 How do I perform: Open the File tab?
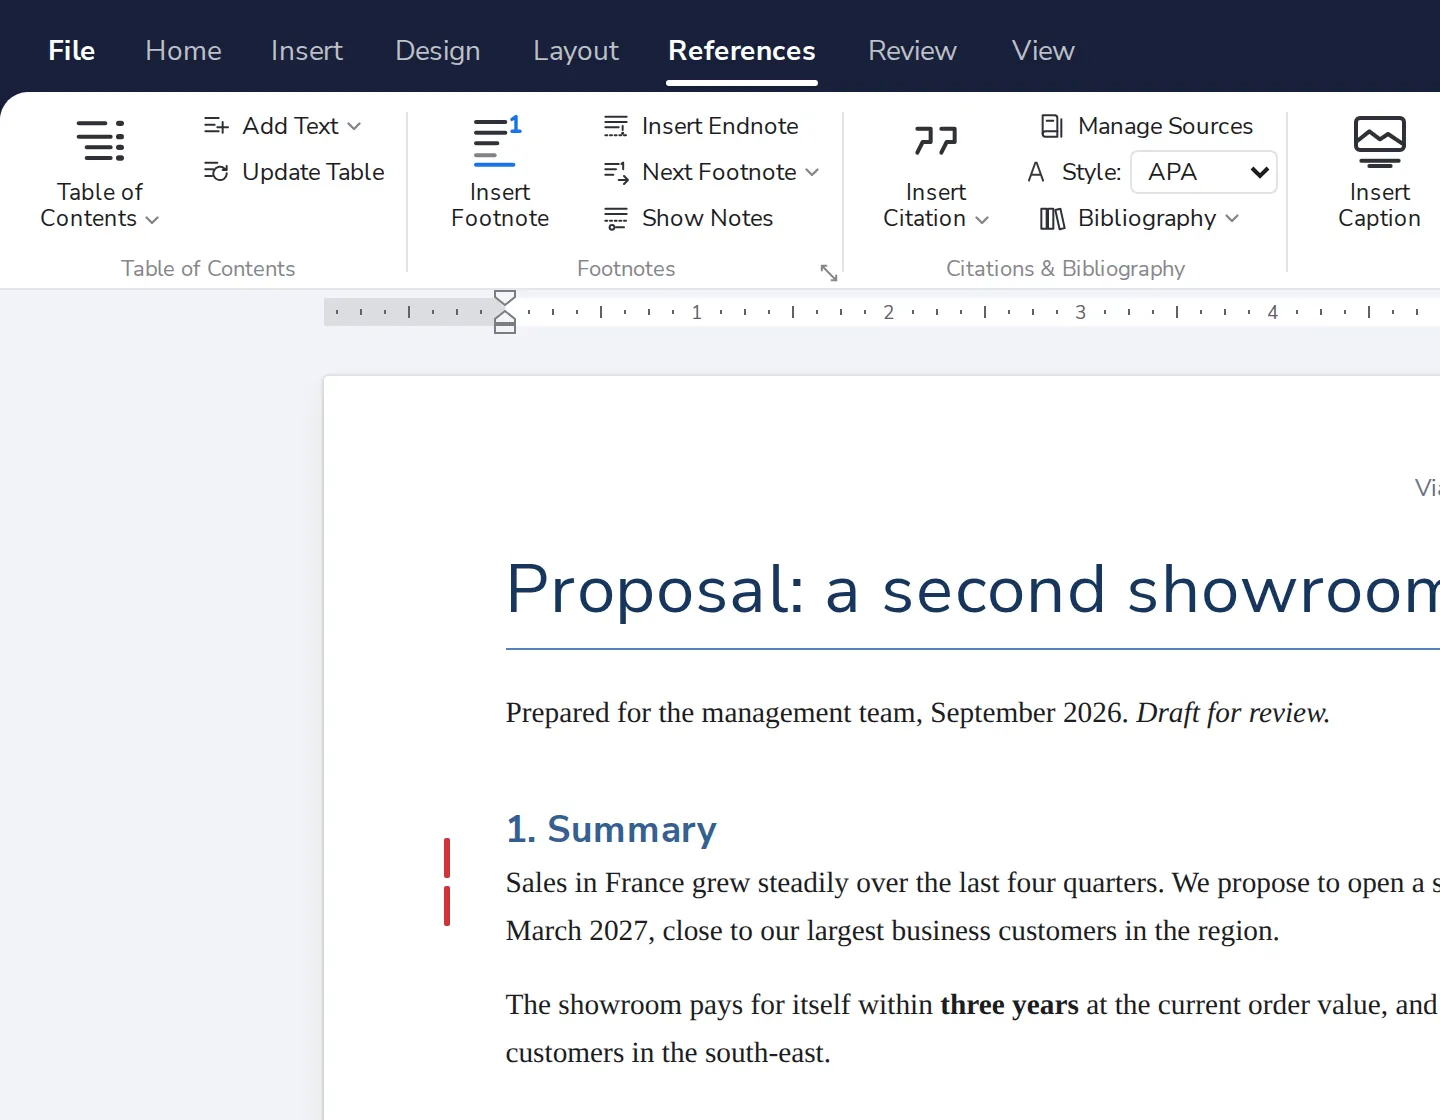(x=72, y=50)
